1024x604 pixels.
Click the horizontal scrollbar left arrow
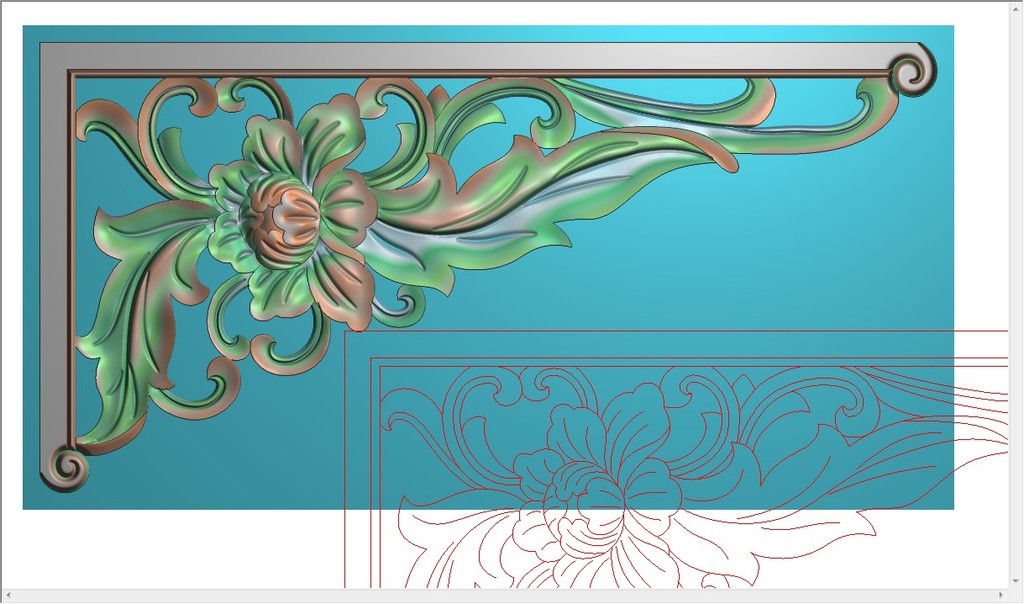point(8,596)
